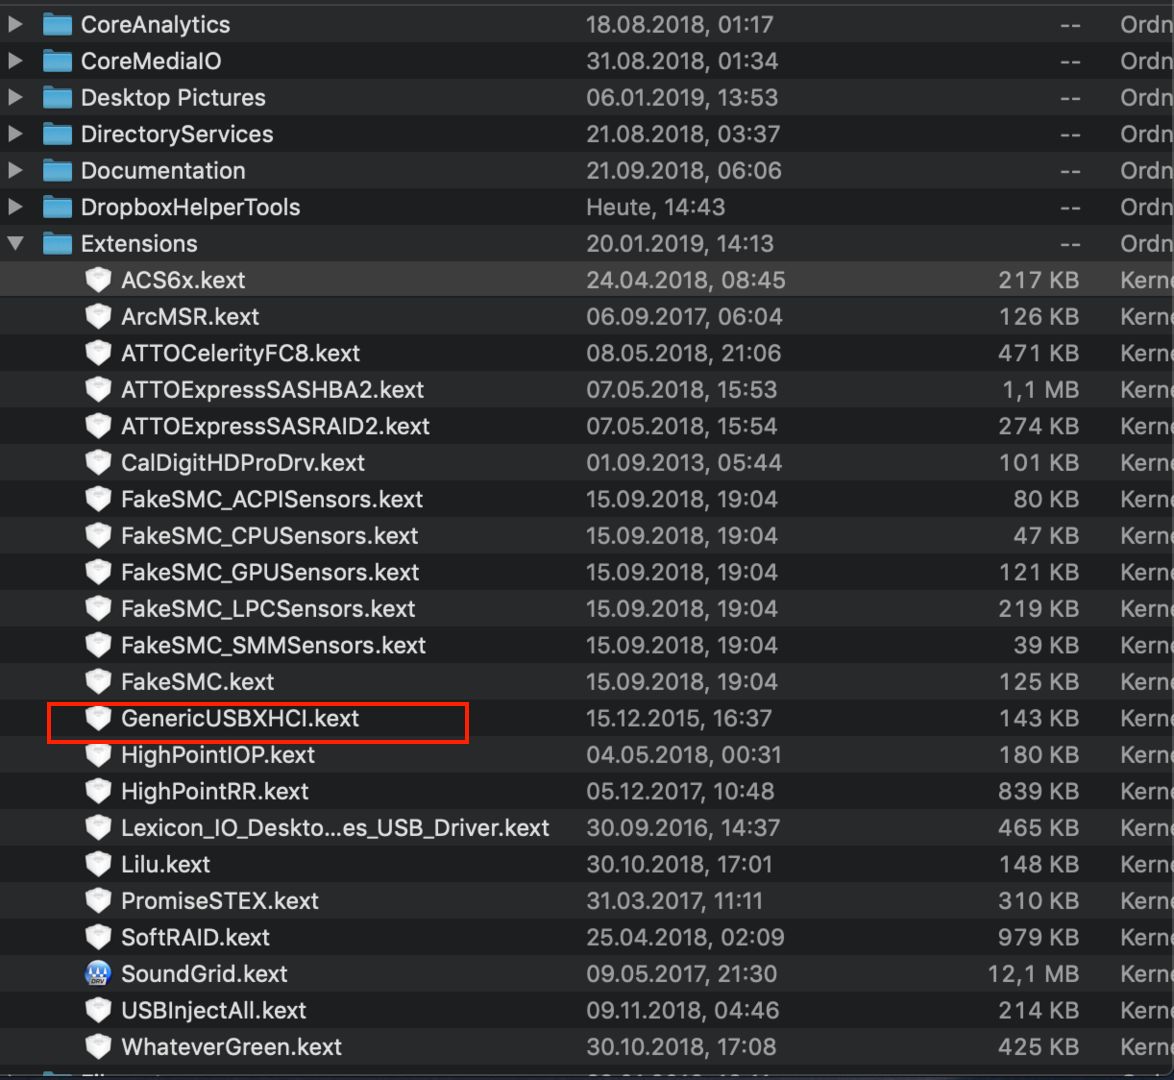The width and height of the screenshot is (1174, 1080).
Task: Click the FakeSMC_ACPISensors.kext kext icon
Action: click(x=98, y=500)
